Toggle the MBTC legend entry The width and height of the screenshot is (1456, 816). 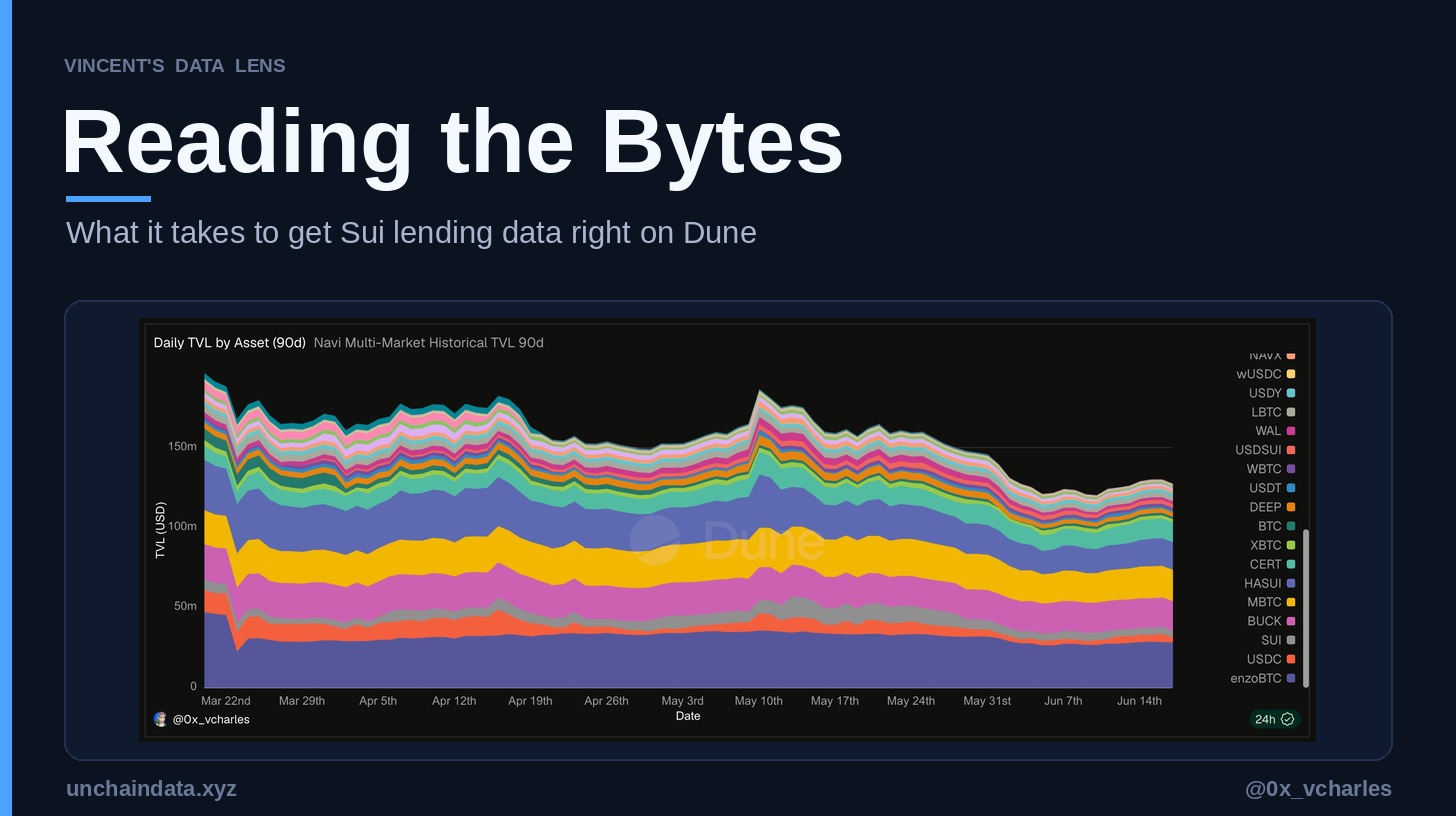coord(1271,602)
